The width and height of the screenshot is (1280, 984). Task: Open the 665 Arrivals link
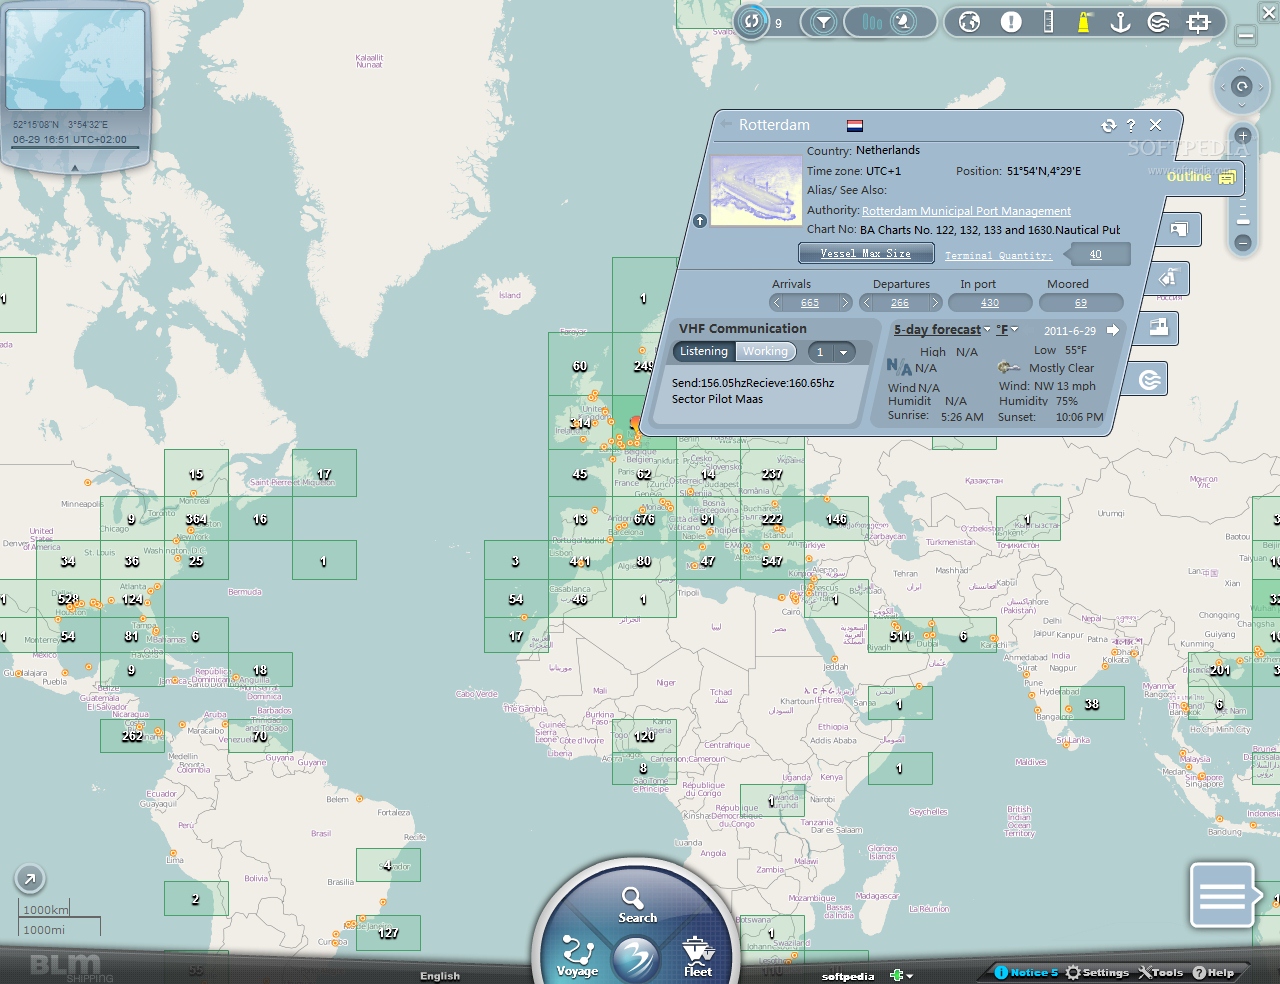point(810,303)
